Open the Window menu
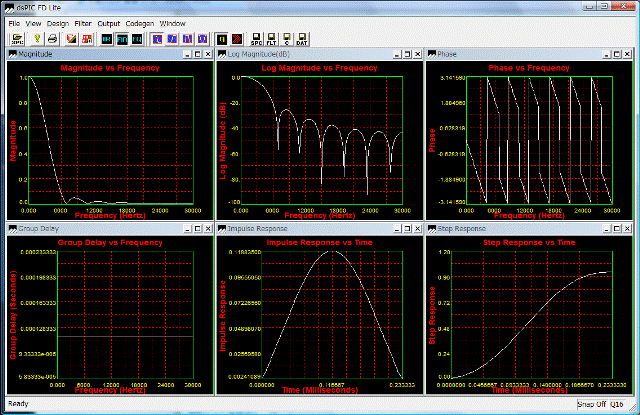 coord(172,21)
